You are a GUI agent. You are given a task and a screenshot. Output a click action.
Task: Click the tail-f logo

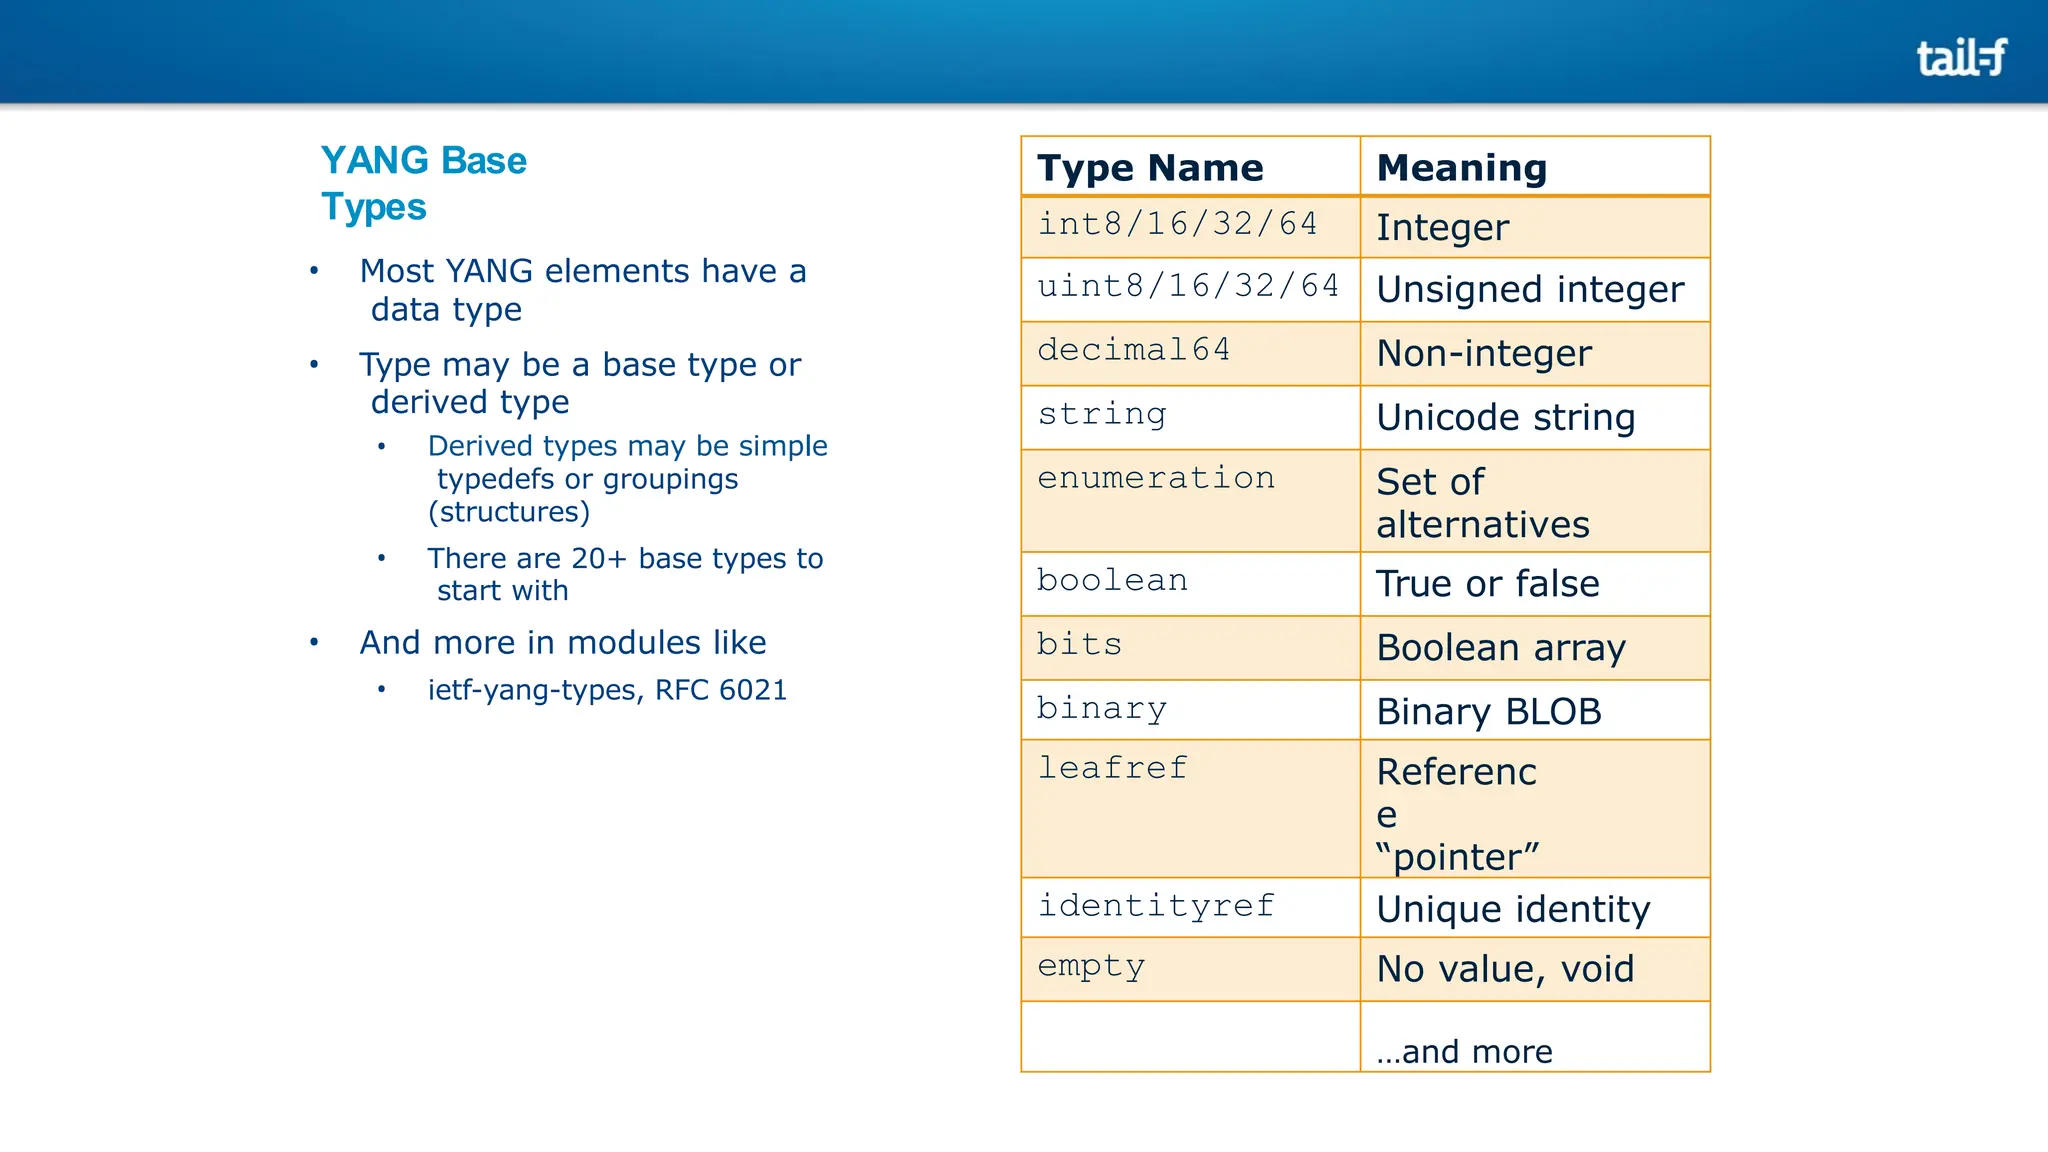tap(1961, 57)
